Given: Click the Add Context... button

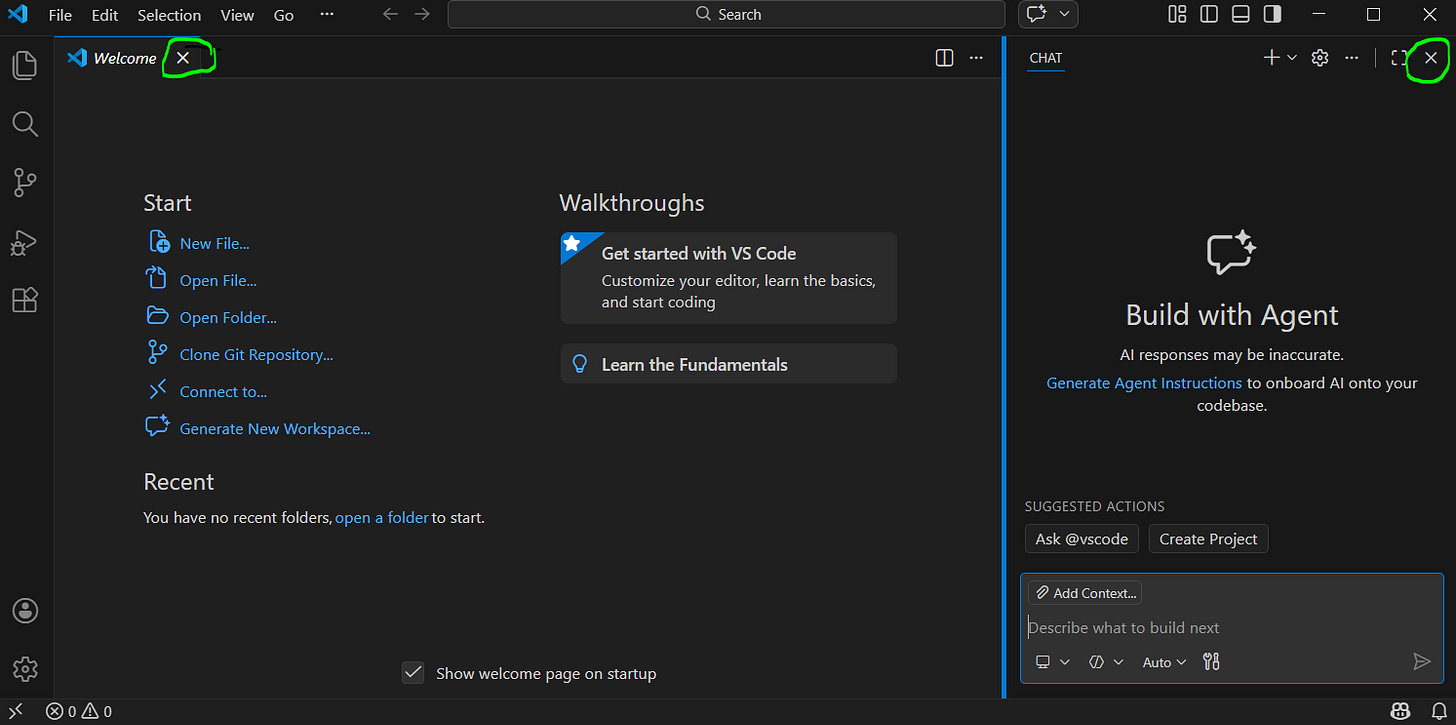Looking at the screenshot, I should point(1085,593).
